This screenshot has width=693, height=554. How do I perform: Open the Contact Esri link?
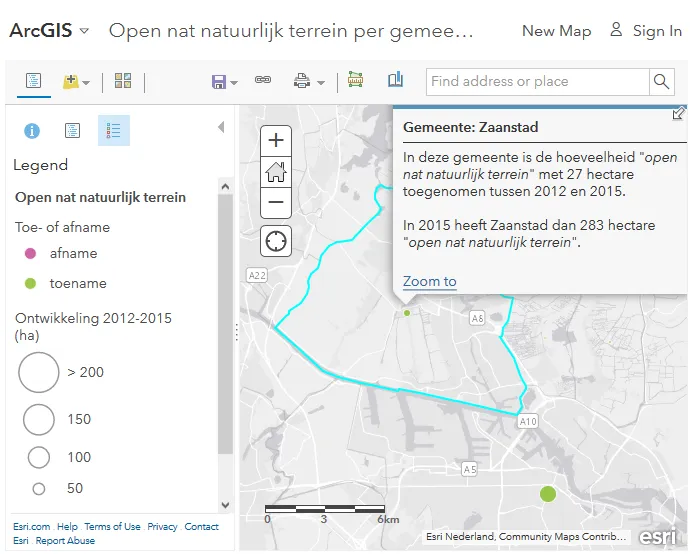click(202, 527)
